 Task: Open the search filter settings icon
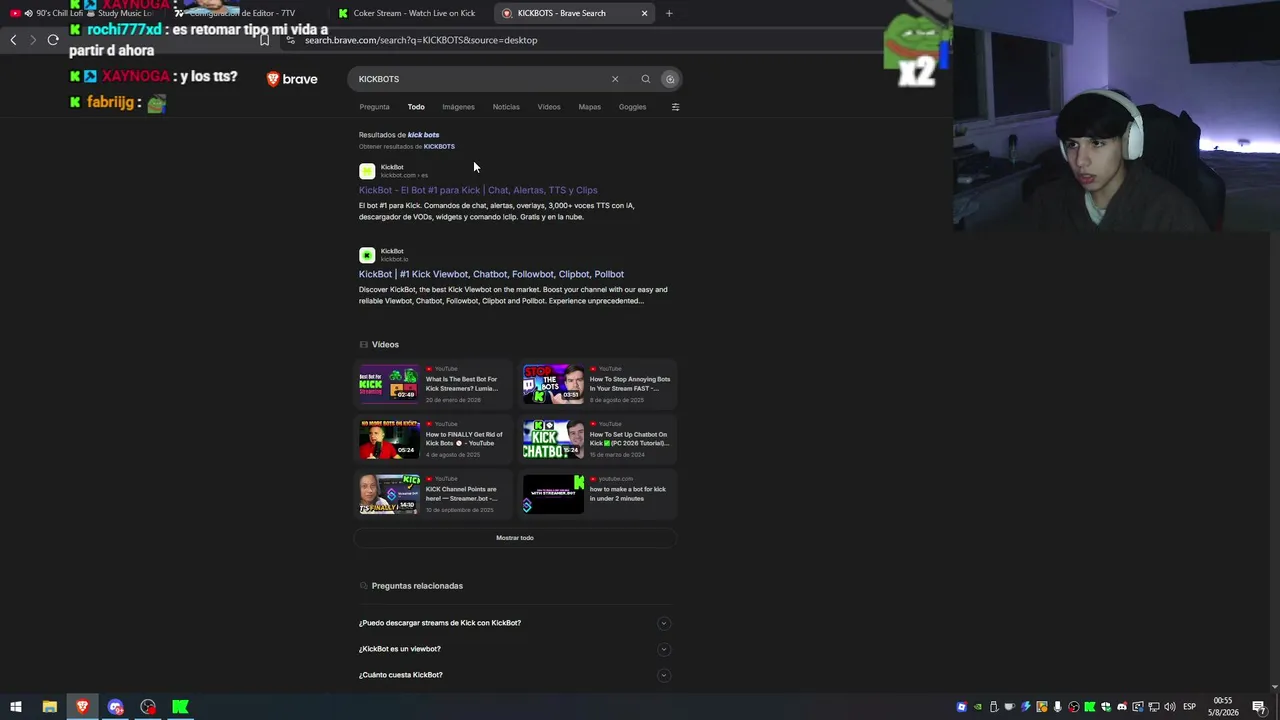click(675, 107)
